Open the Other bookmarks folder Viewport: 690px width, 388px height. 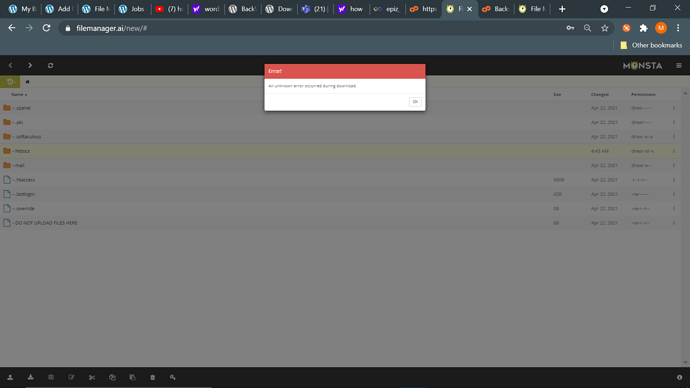[651, 45]
